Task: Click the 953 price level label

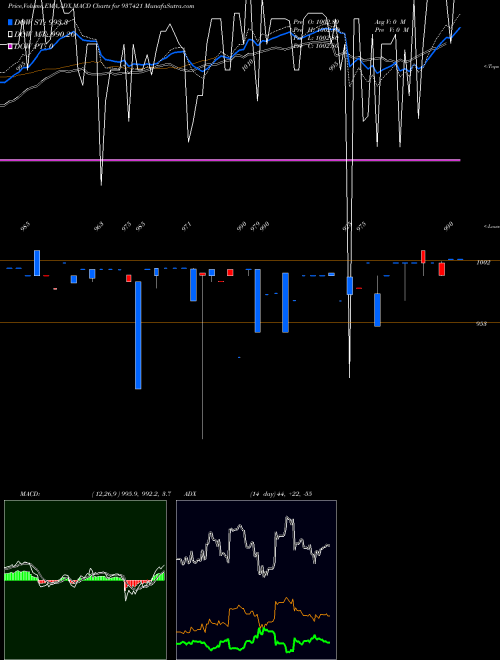Action: pos(481,324)
